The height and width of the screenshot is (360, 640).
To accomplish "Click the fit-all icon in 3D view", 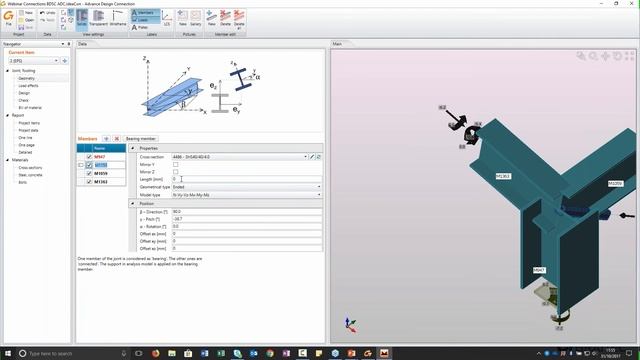I will click(x=630, y=56).
